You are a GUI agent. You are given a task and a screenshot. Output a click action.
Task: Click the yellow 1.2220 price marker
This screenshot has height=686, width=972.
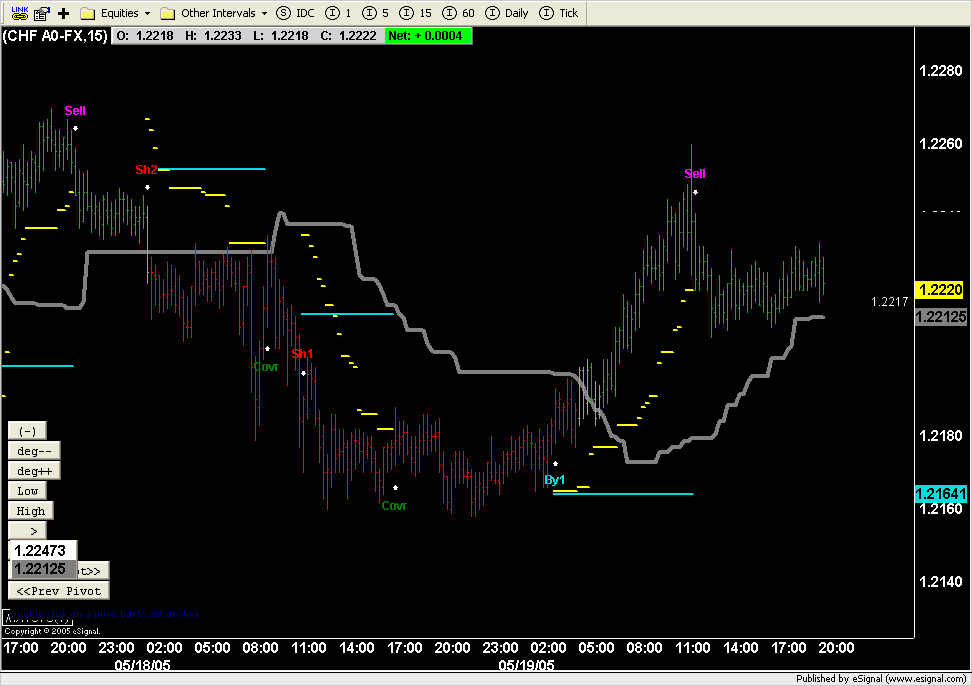coord(940,290)
